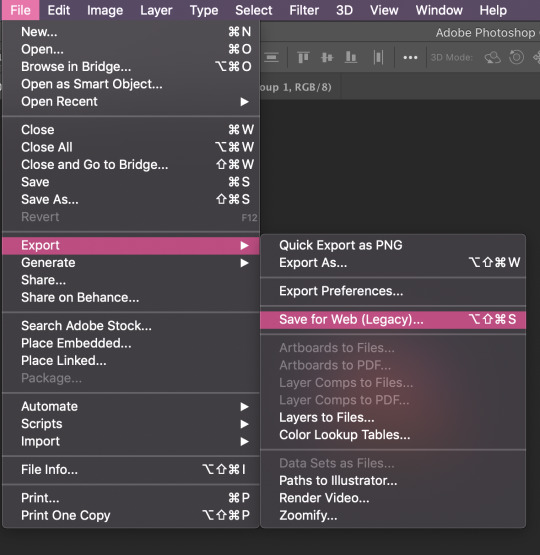This screenshot has height=555, width=540.
Task: Choose Render Video...
Action: 393,498
